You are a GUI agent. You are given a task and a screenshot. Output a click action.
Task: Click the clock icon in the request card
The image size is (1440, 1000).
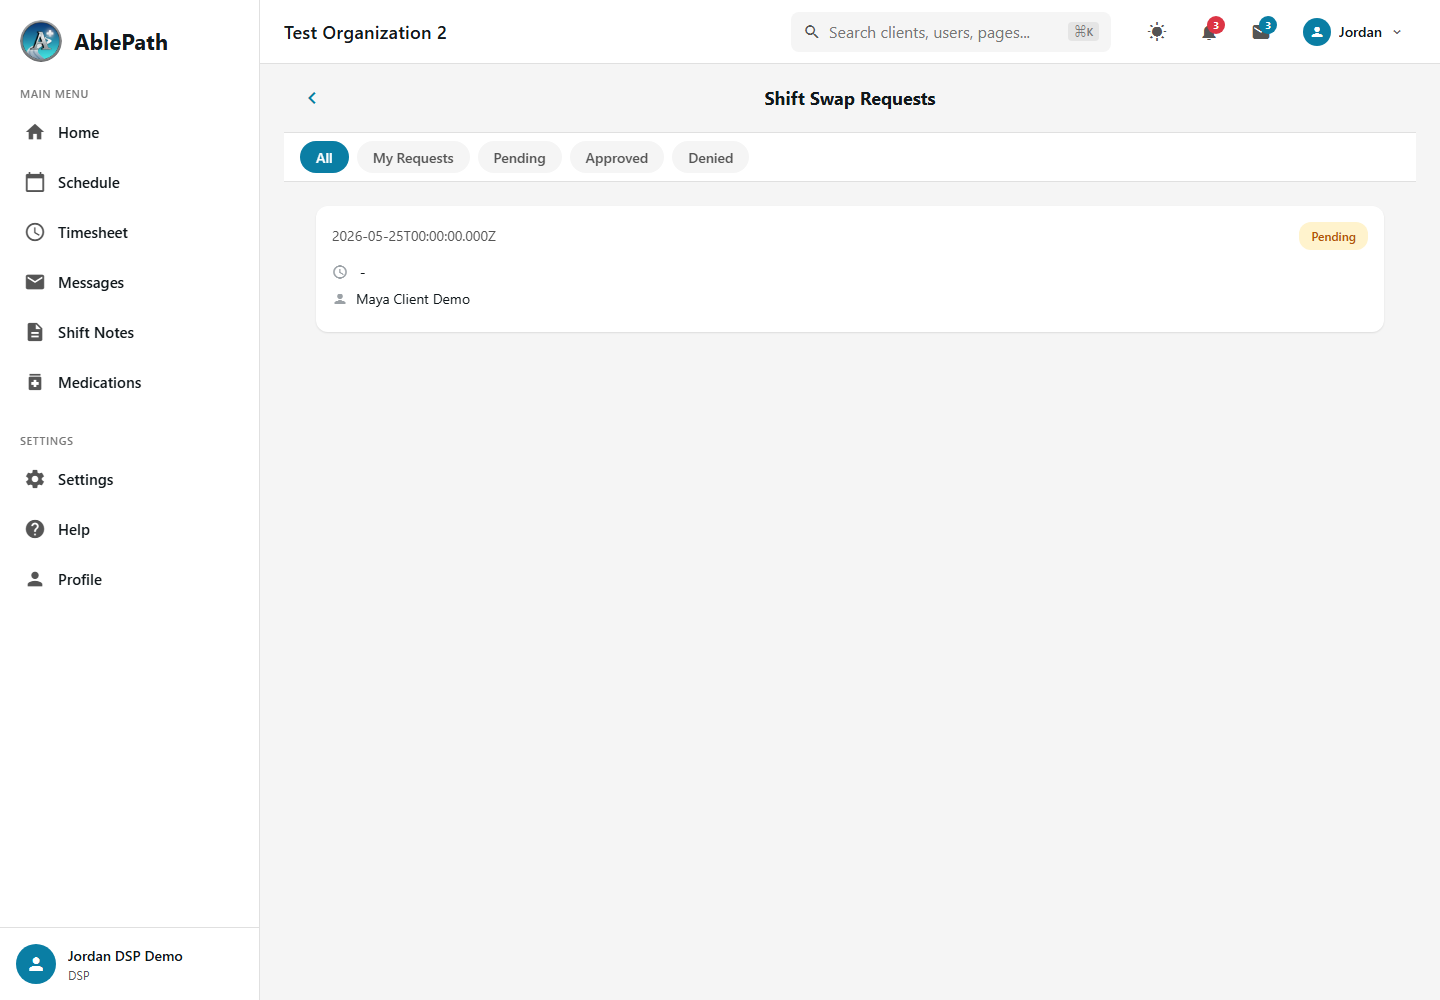pyautogui.click(x=340, y=272)
